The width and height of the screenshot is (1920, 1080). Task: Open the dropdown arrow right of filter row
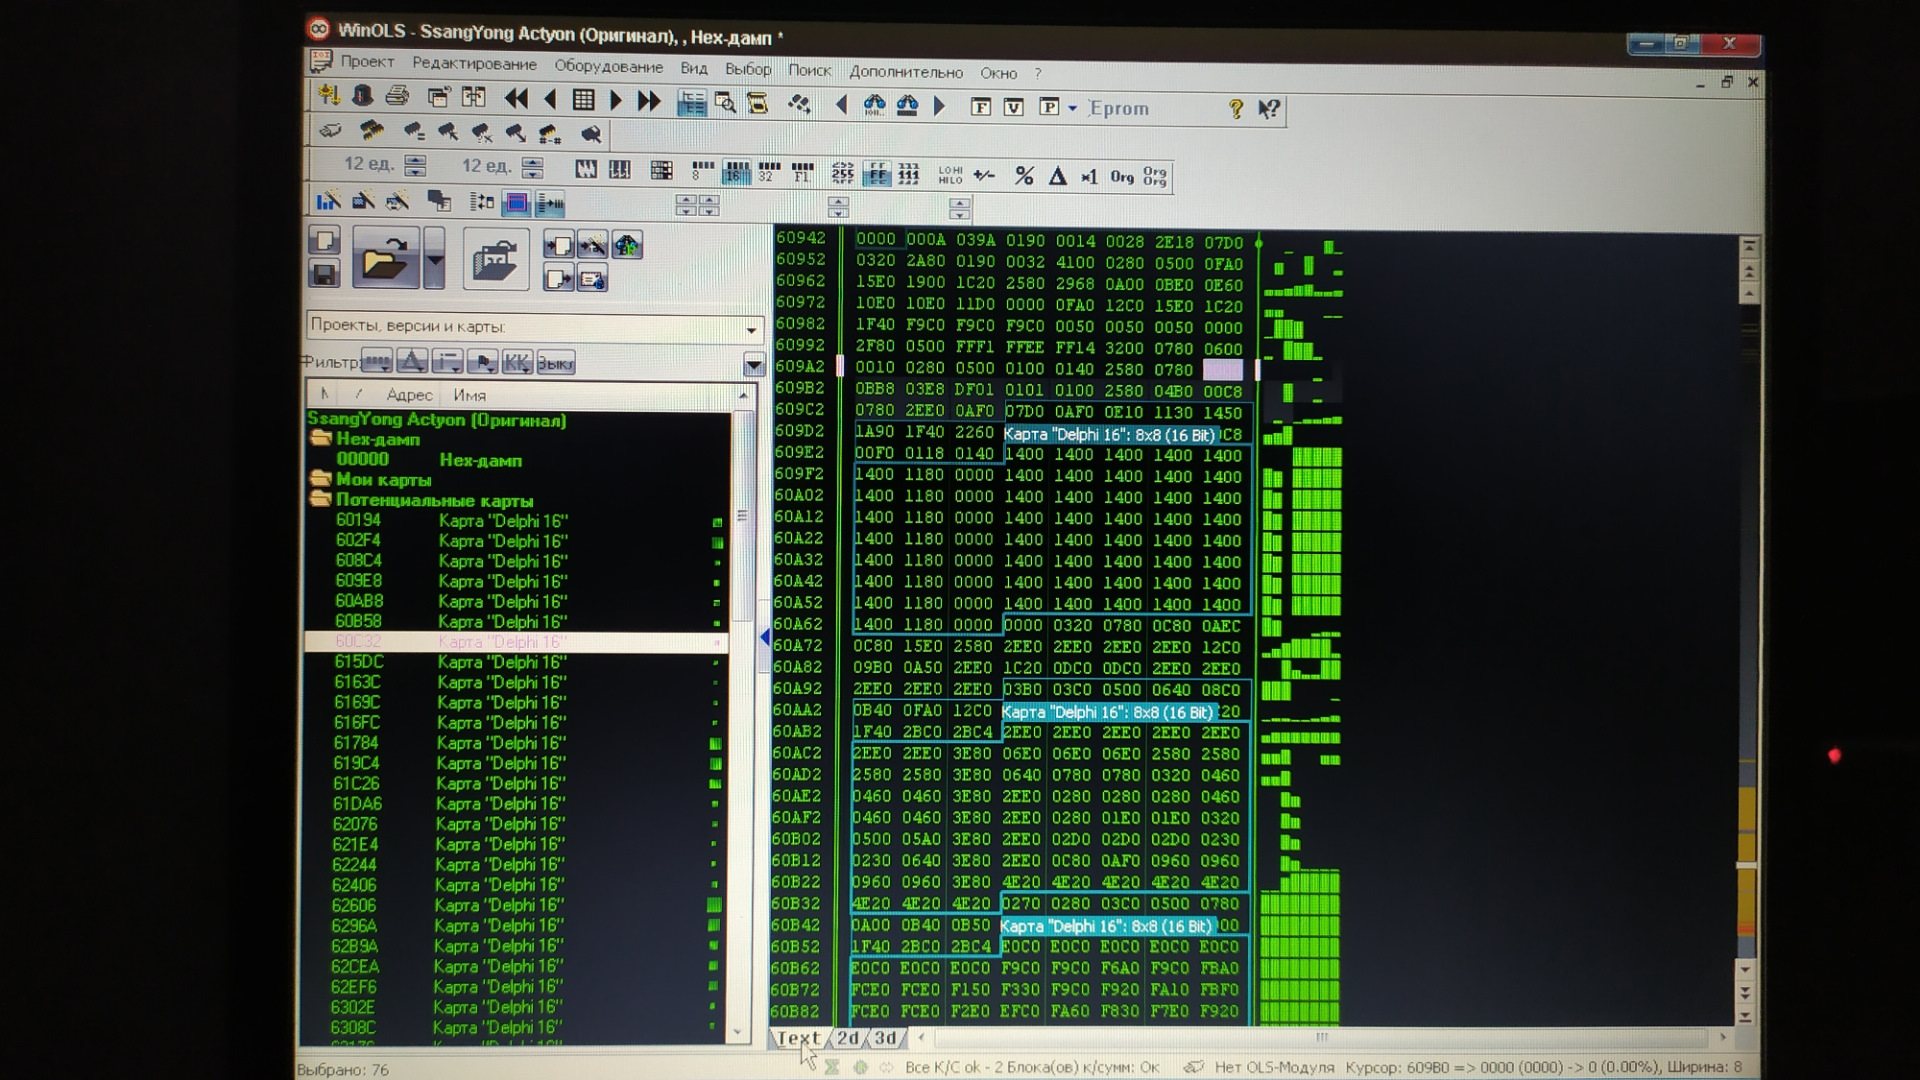pyautogui.click(x=754, y=364)
